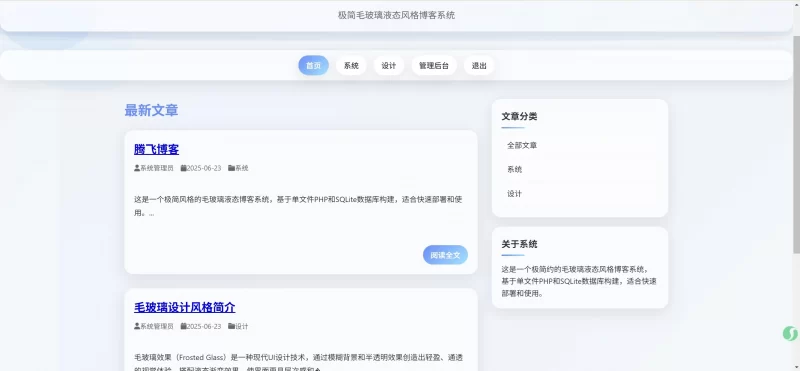
Task: Click the 最新文章 heading
Action: pos(151,110)
